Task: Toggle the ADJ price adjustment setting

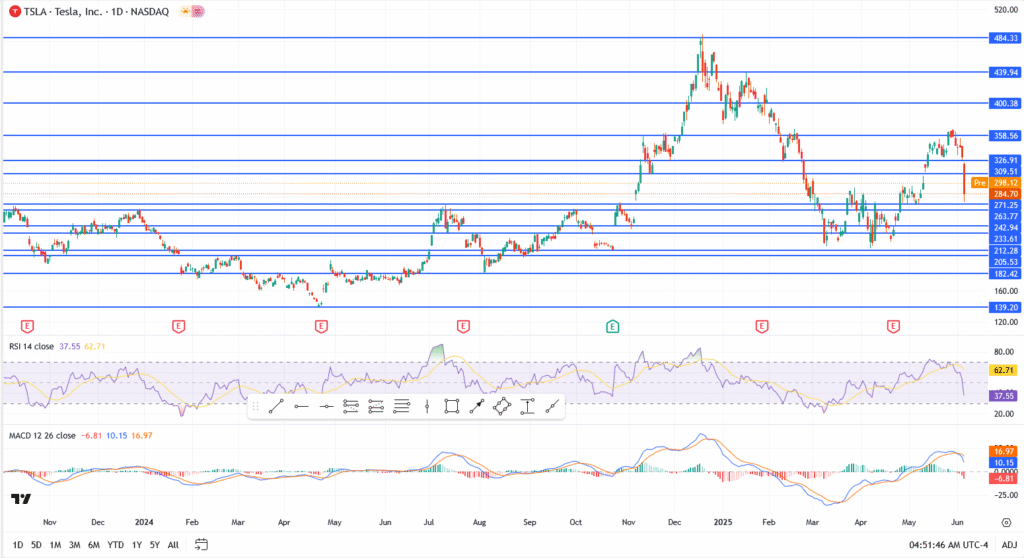Action: click(x=1009, y=545)
